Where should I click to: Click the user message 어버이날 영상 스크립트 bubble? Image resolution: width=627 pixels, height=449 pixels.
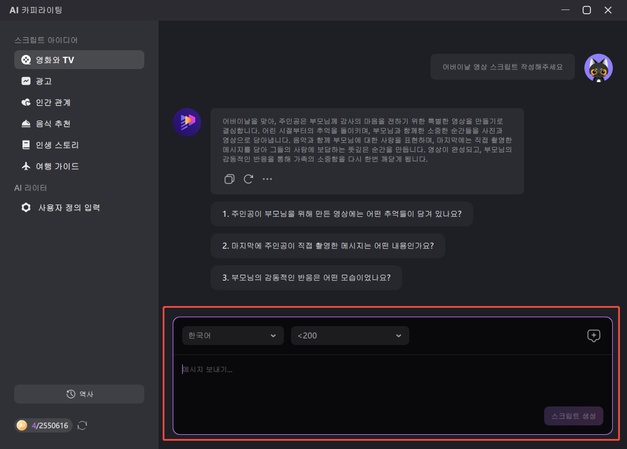pyautogui.click(x=502, y=67)
